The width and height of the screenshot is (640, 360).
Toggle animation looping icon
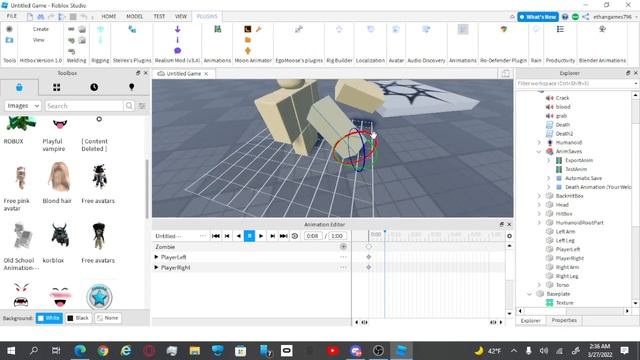tap(295, 236)
